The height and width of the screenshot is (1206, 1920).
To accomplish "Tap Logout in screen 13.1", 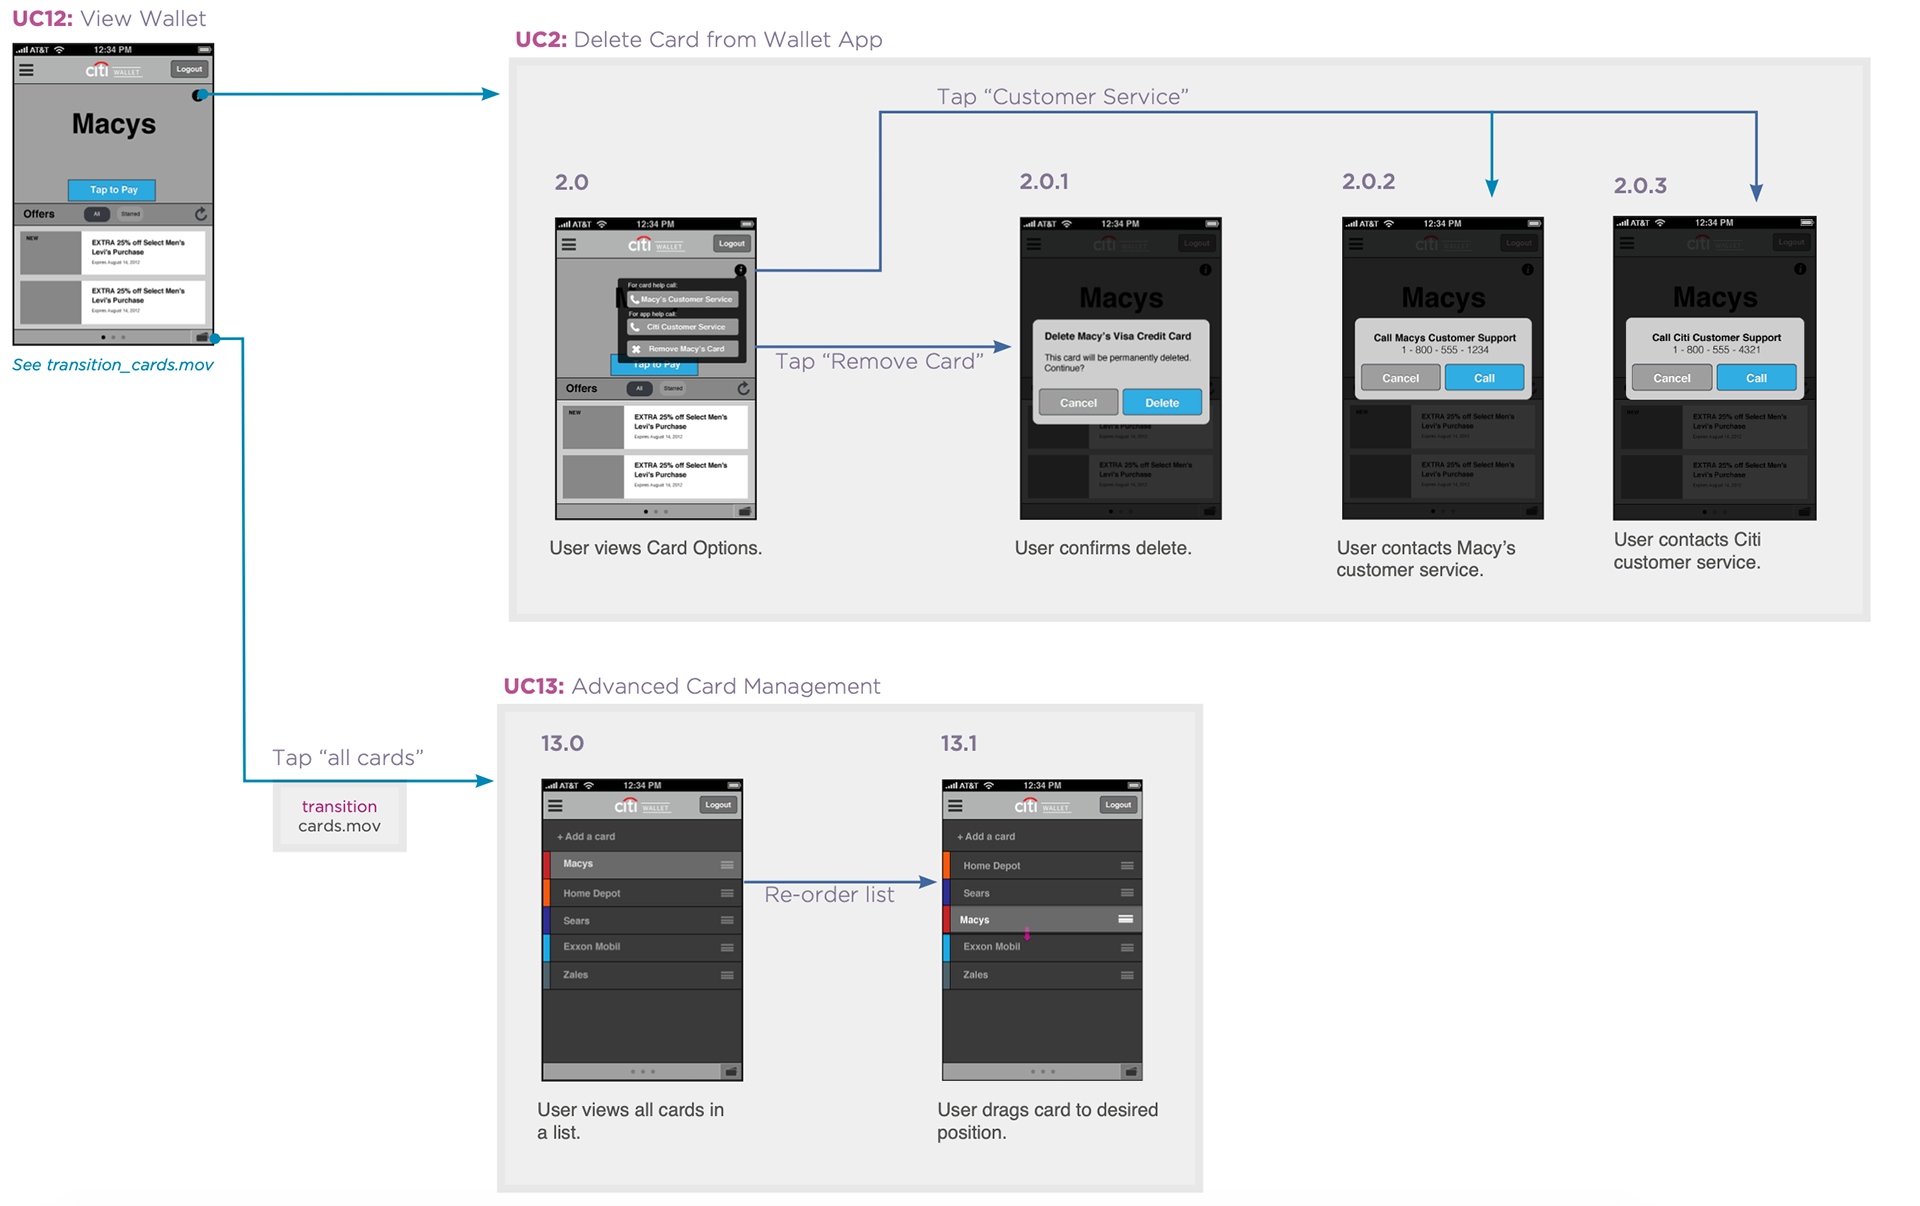I will pos(1118,805).
